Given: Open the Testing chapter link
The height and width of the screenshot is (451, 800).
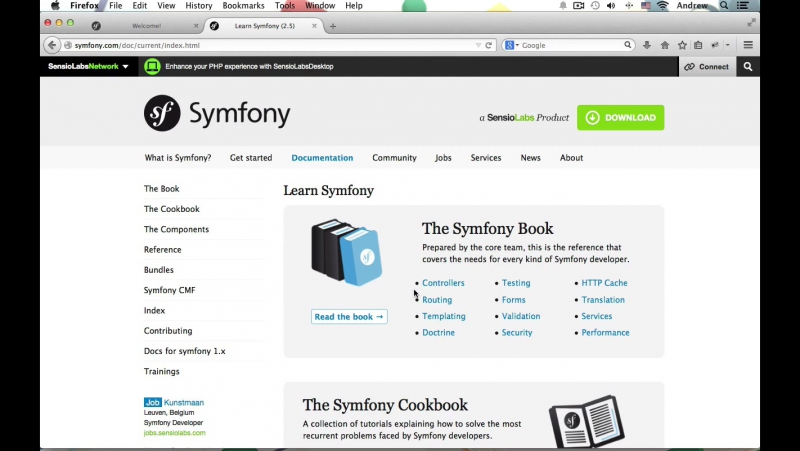Looking at the screenshot, I should point(516,283).
